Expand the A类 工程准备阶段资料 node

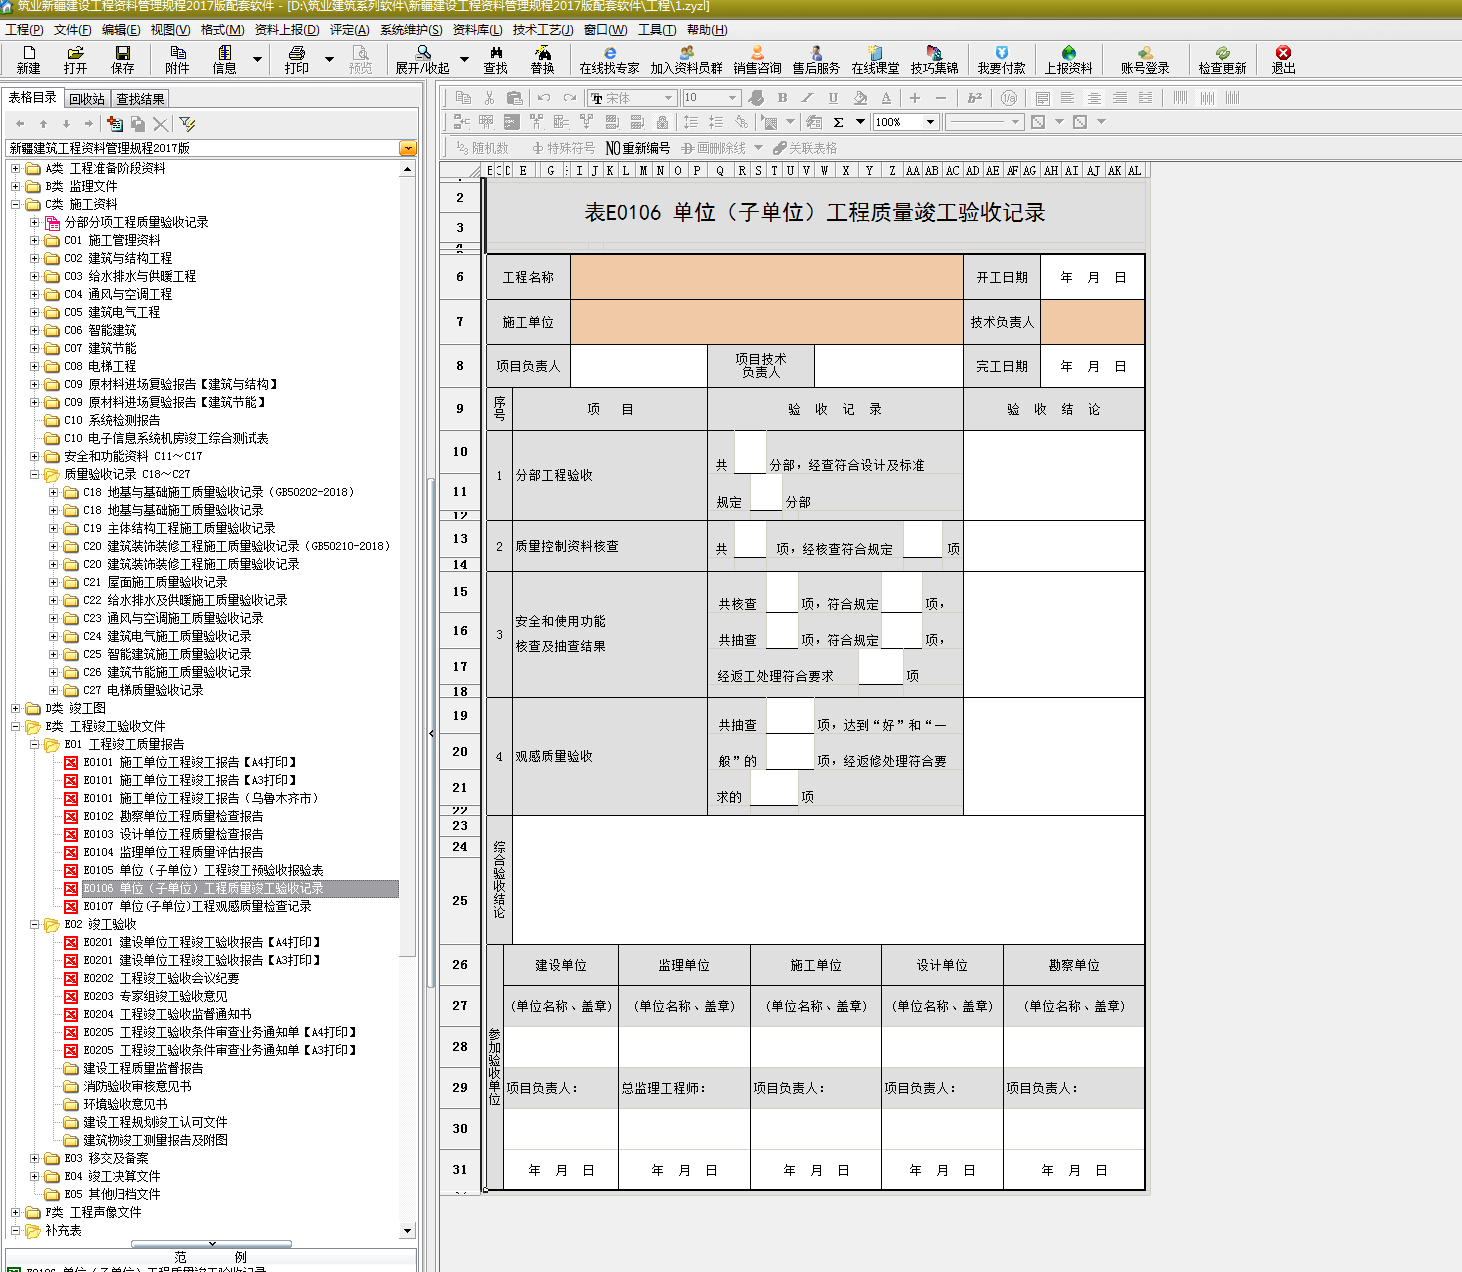coord(15,168)
